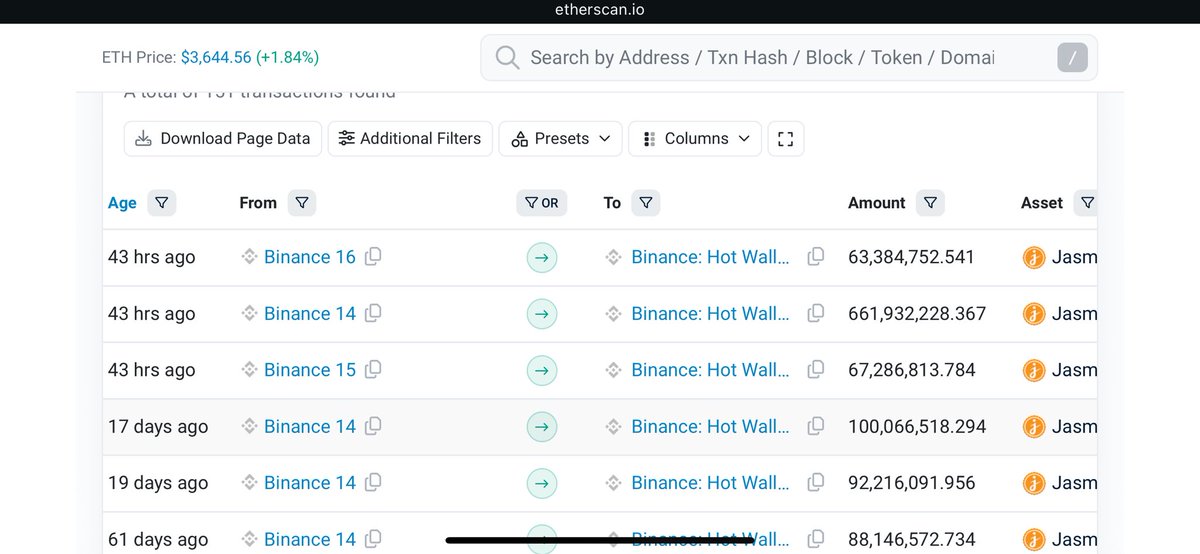The width and height of the screenshot is (1200, 554).
Task: Open Binance 14 link in 17 days ago row
Action: pos(309,426)
